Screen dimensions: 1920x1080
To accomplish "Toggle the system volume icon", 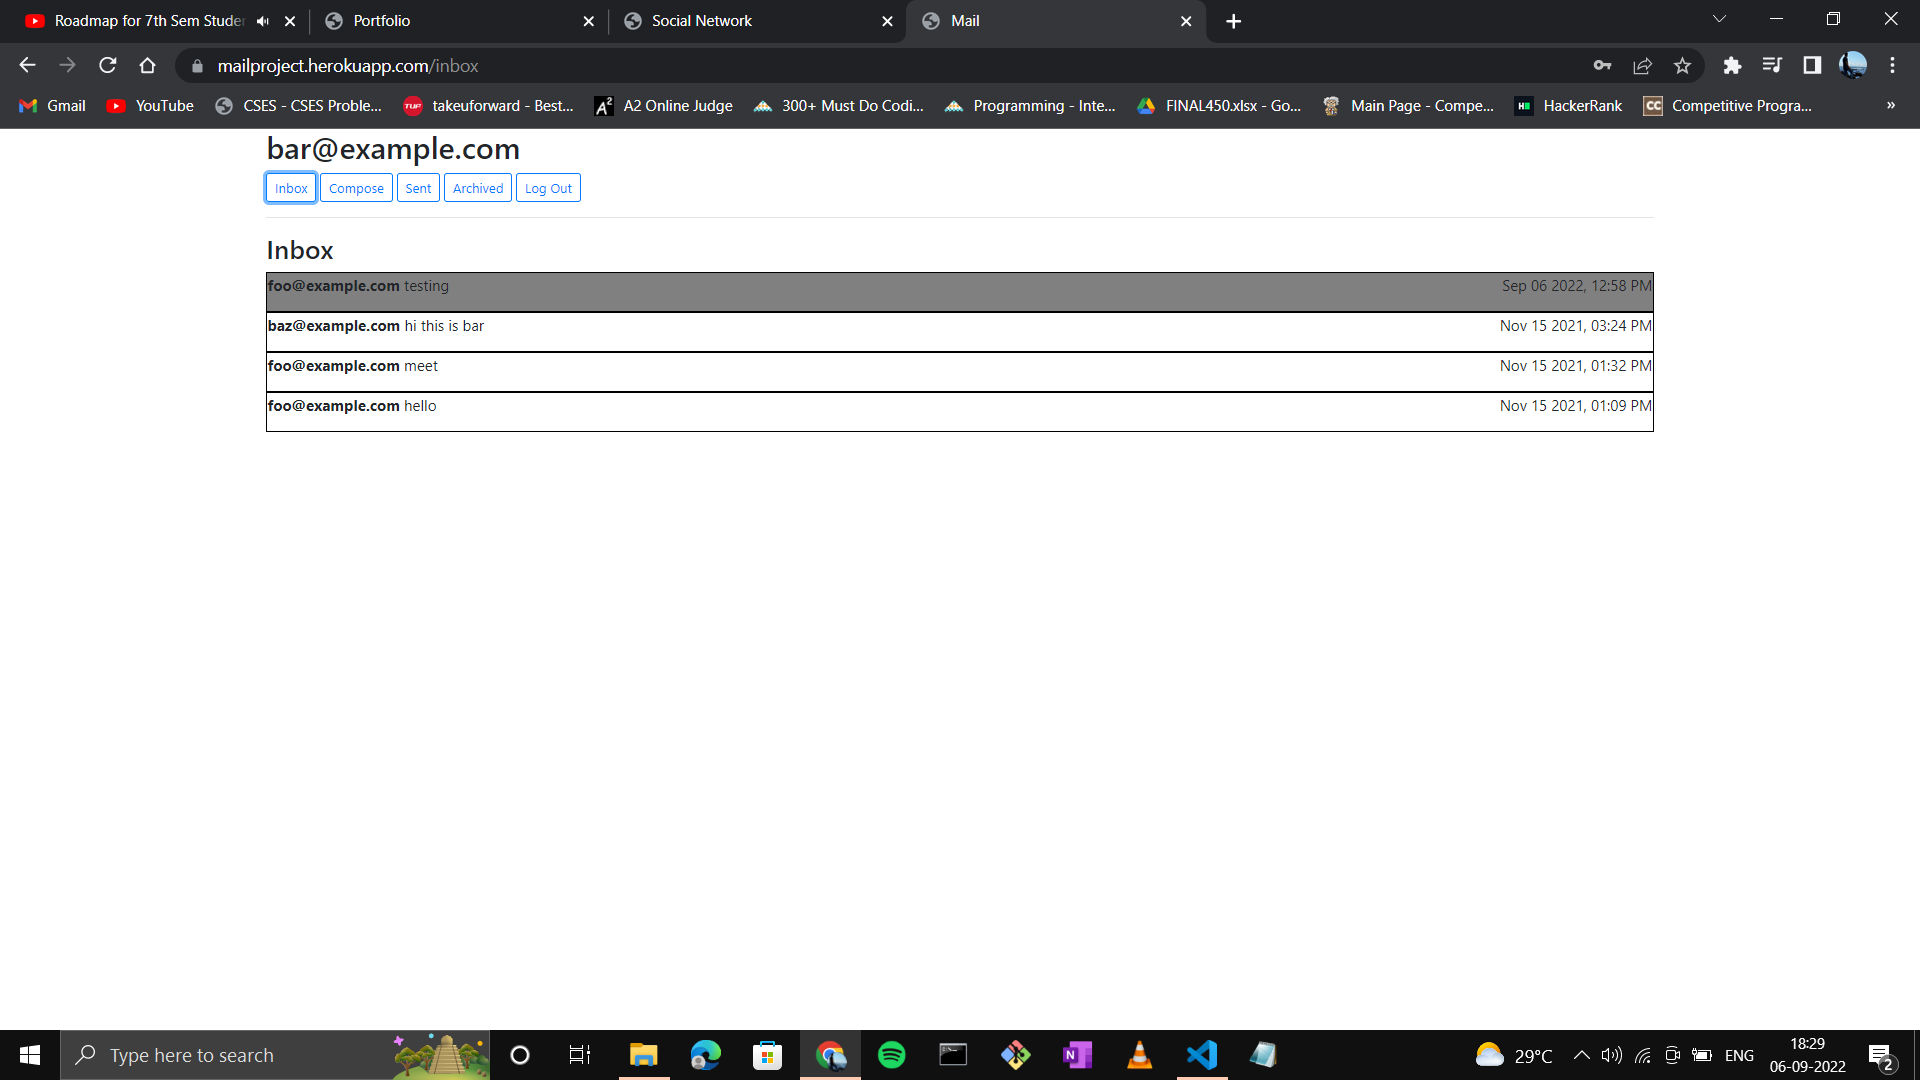I will (x=1611, y=1054).
